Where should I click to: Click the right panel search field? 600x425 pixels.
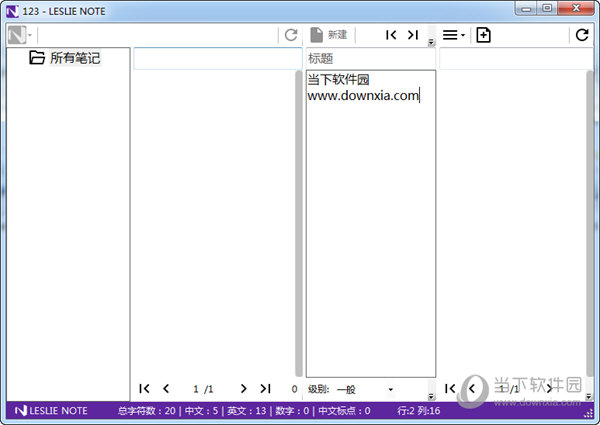tap(516, 59)
